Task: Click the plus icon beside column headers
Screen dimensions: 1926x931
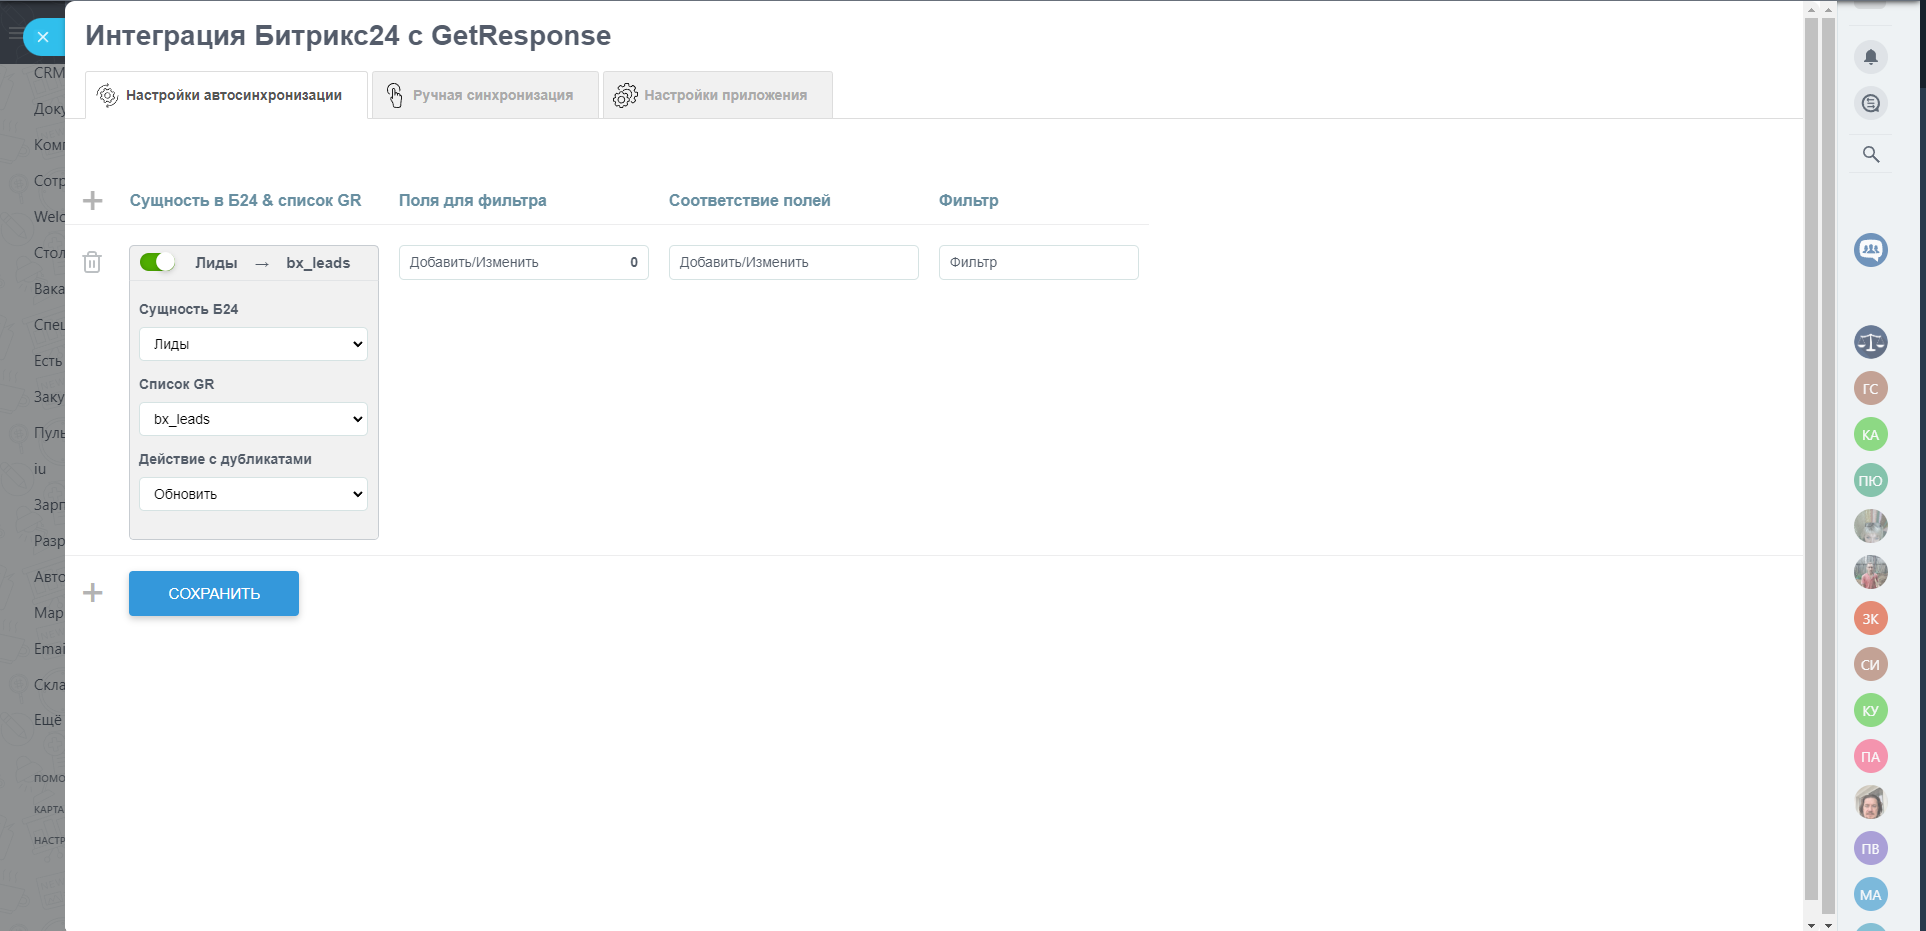Action: click(93, 201)
